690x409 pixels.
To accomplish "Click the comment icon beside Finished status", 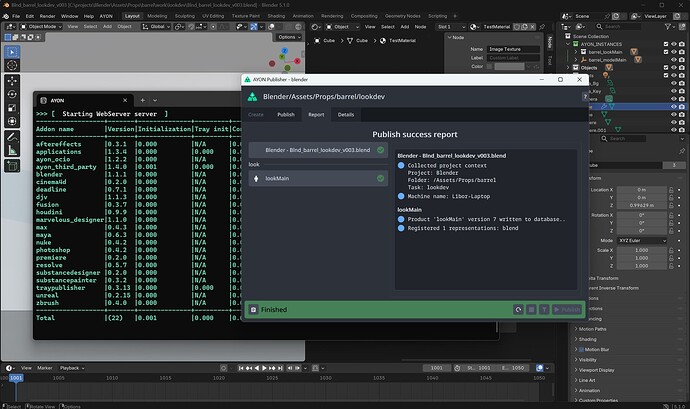I will (x=253, y=310).
